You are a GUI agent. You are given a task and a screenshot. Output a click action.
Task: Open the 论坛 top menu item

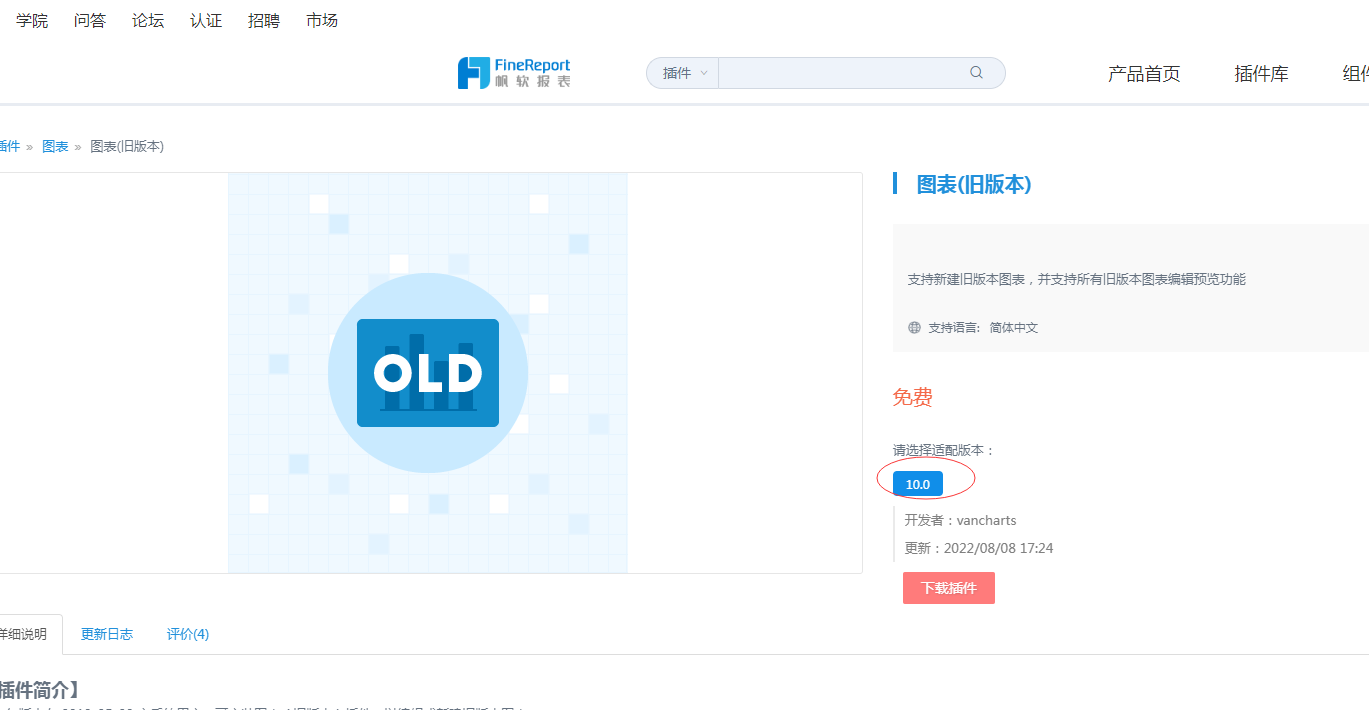pyautogui.click(x=148, y=20)
